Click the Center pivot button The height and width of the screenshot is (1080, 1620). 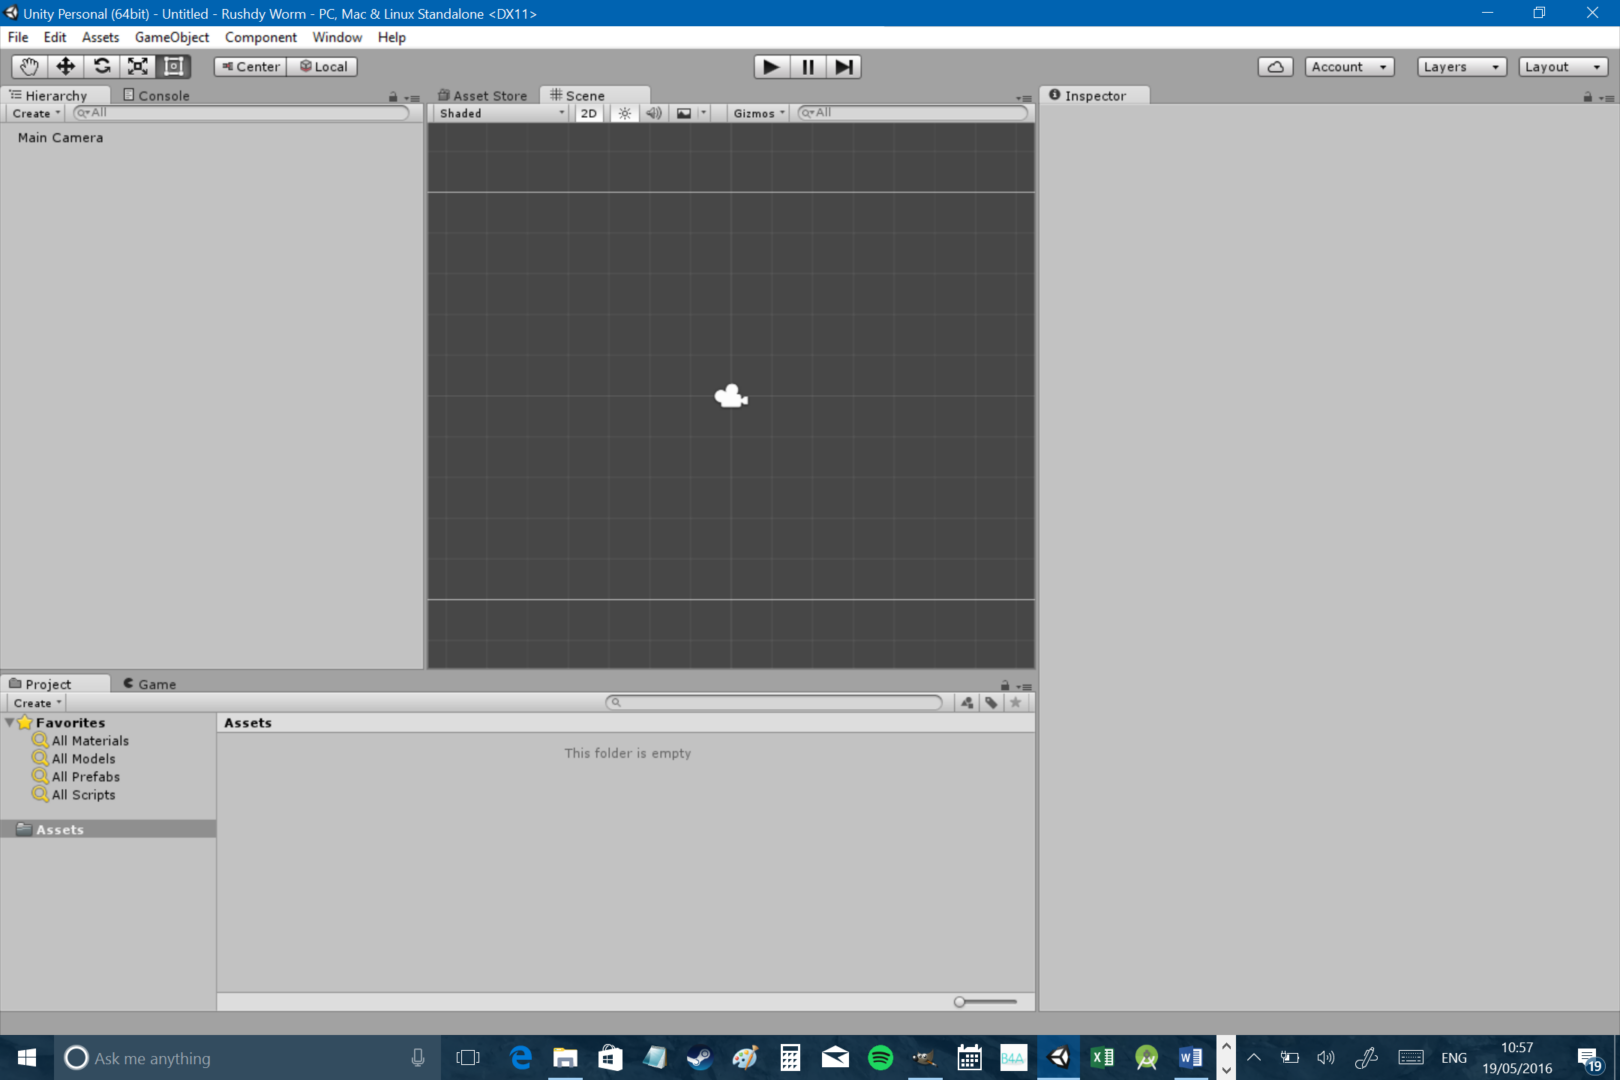point(249,66)
